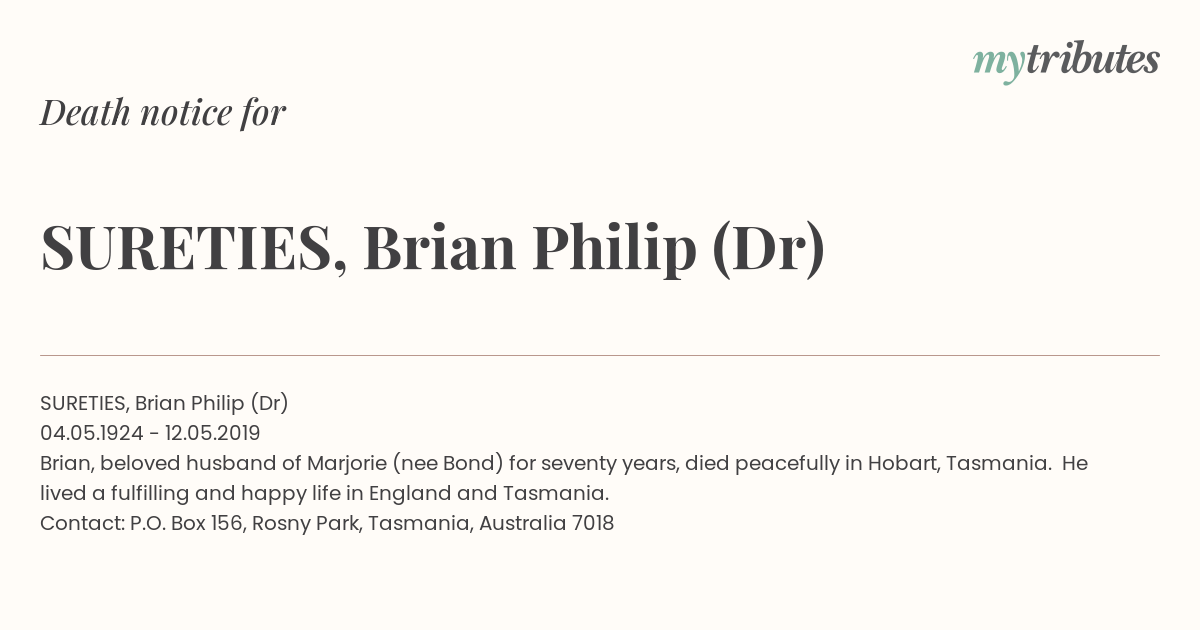Click the "P.O. Box 156" address text

(185, 523)
